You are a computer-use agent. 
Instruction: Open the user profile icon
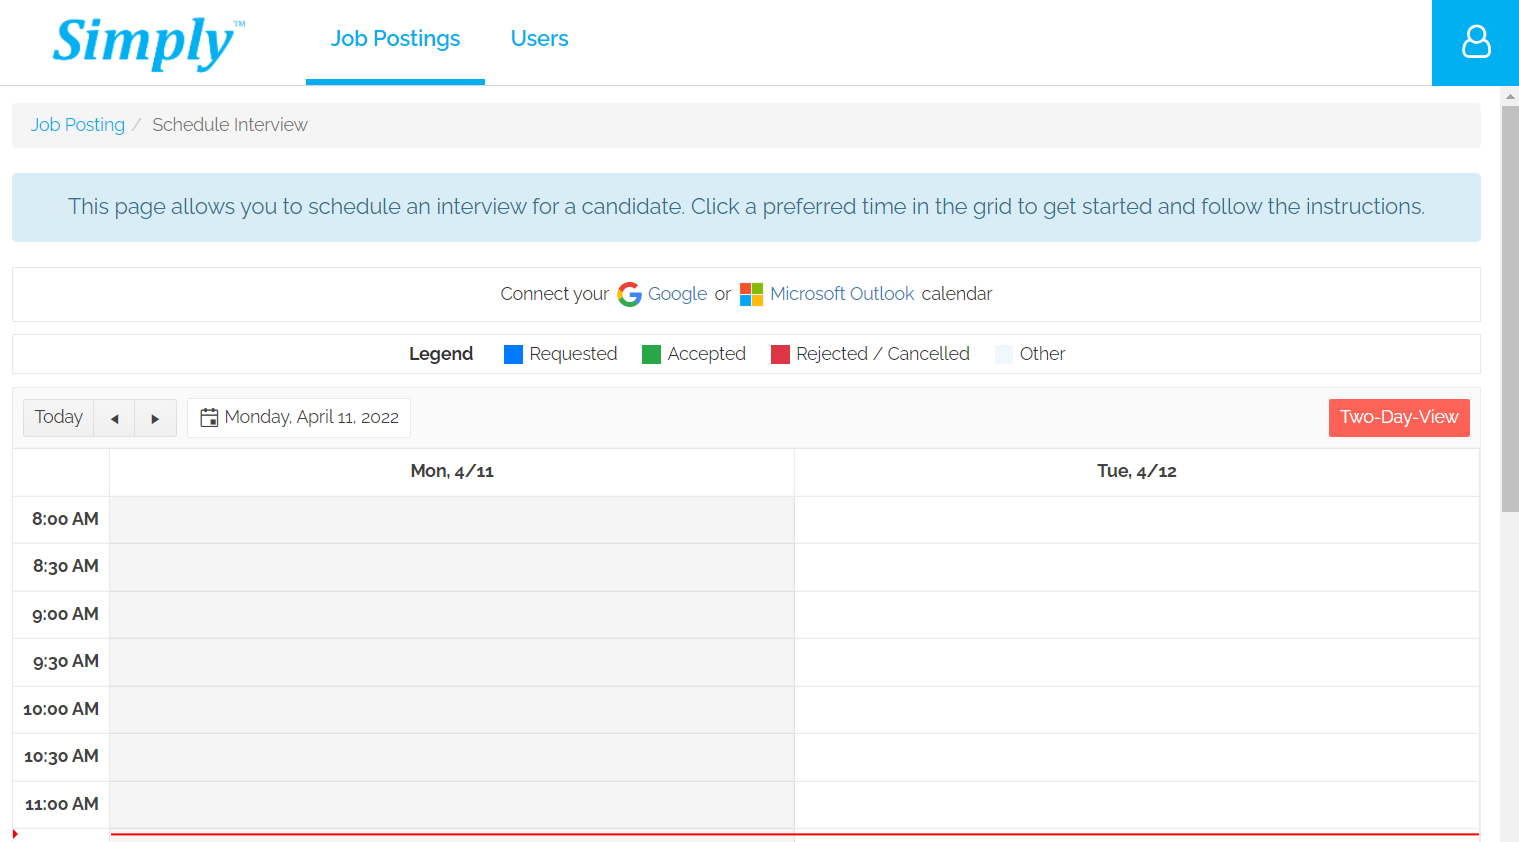pyautogui.click(x=1475, y=42)
